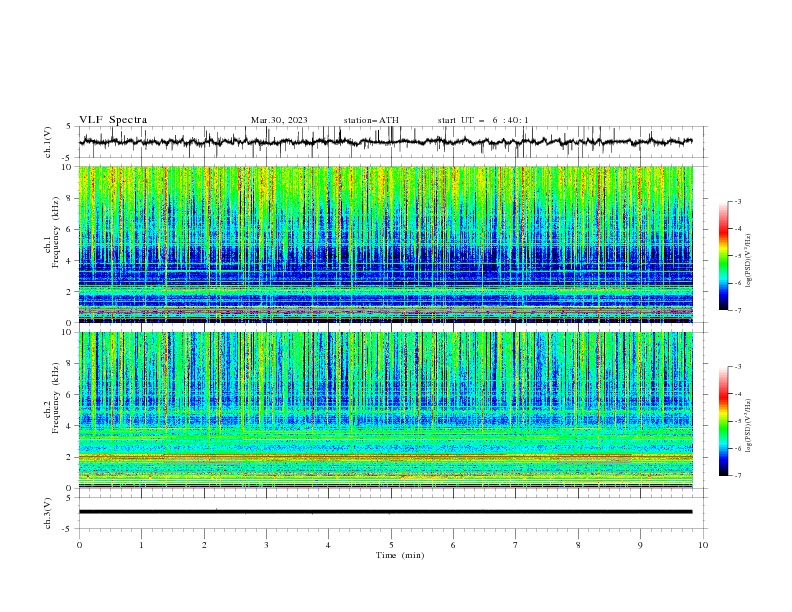Click the upper PSD color scale bar
Screen dimensions: 792x612
pyautogui.click(x=724, y=256)
